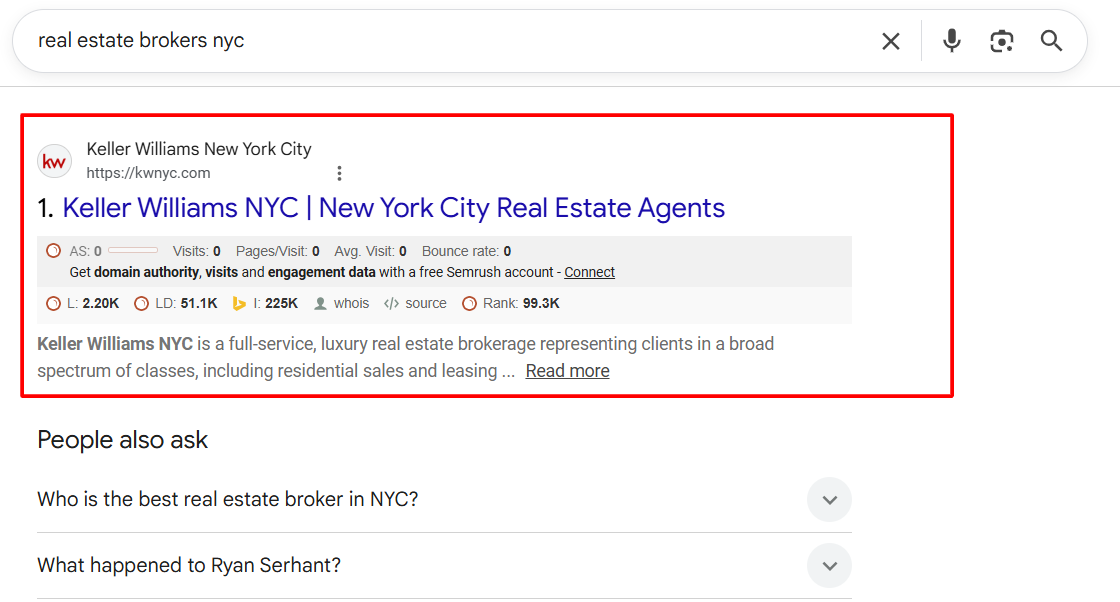This screenshot has height=602, width=1120.
Task: Click the Semrush Rank 99.3K circle icon
Action: click(x=469, y=303)
